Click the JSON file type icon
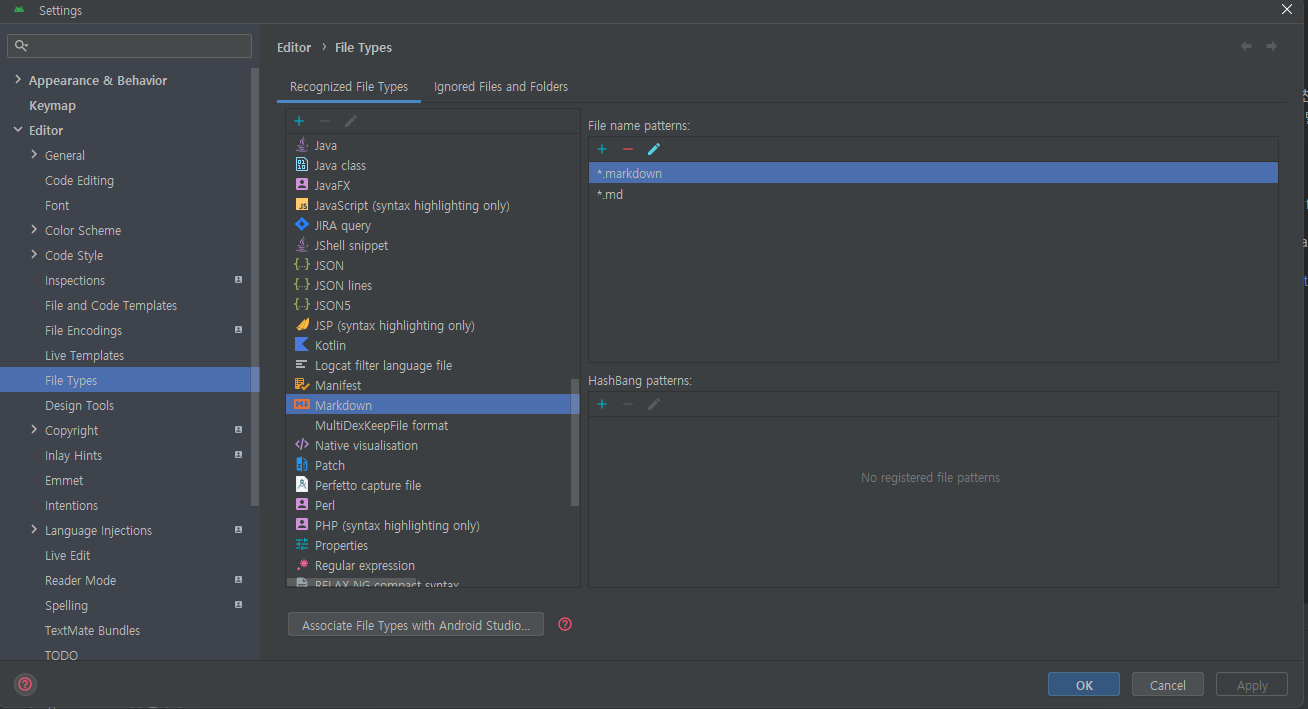The width and height of the screenshot is (1308, 709). point(302,265)
